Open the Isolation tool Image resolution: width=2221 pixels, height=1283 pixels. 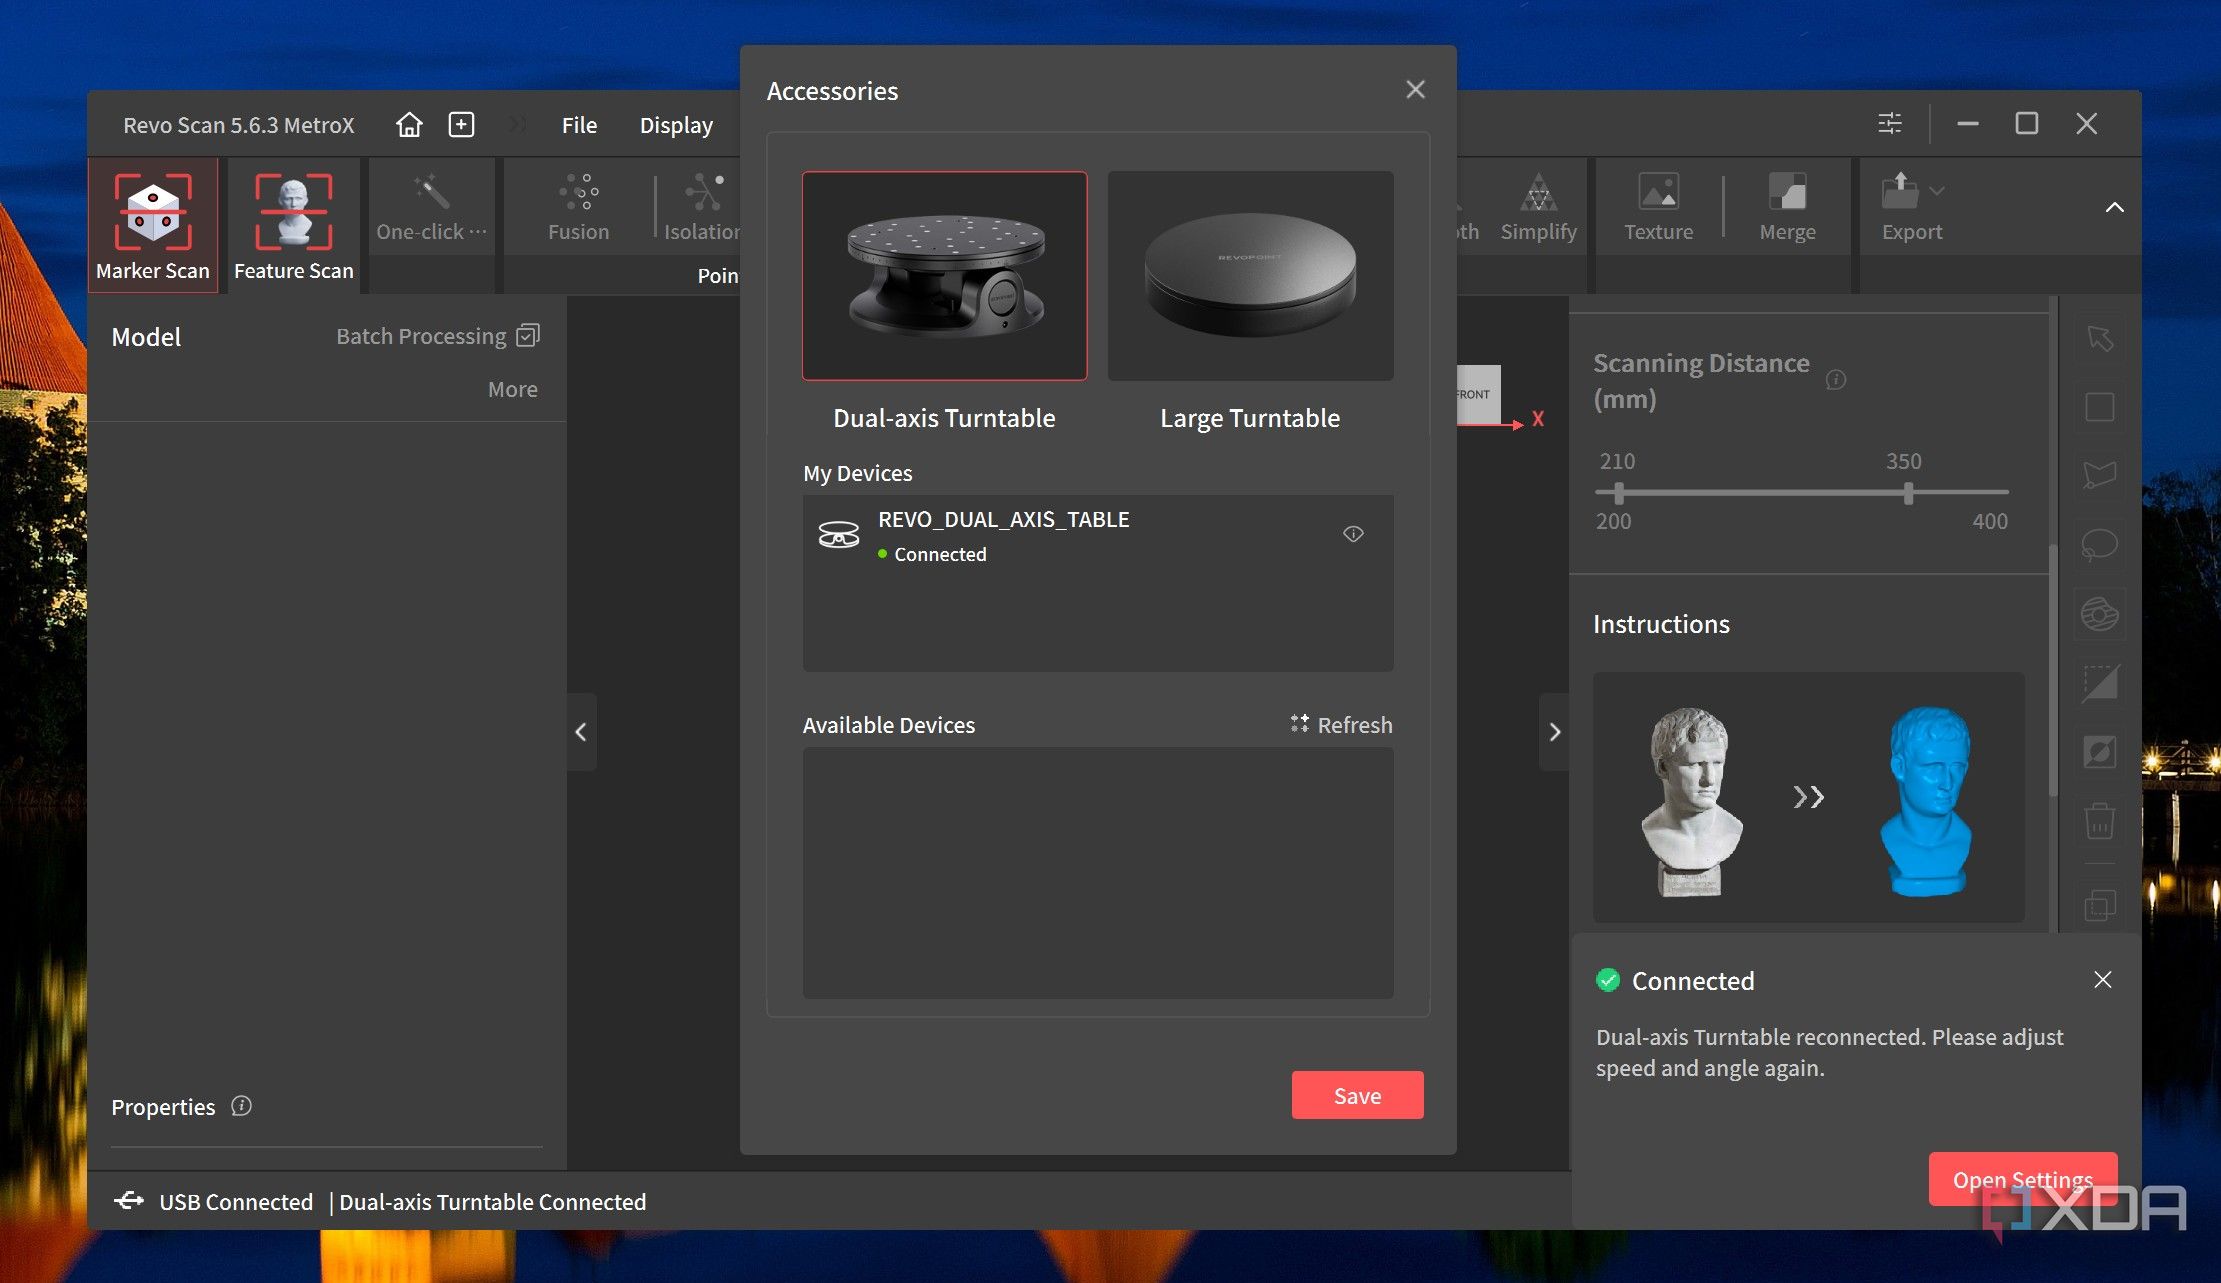[702, 208]
